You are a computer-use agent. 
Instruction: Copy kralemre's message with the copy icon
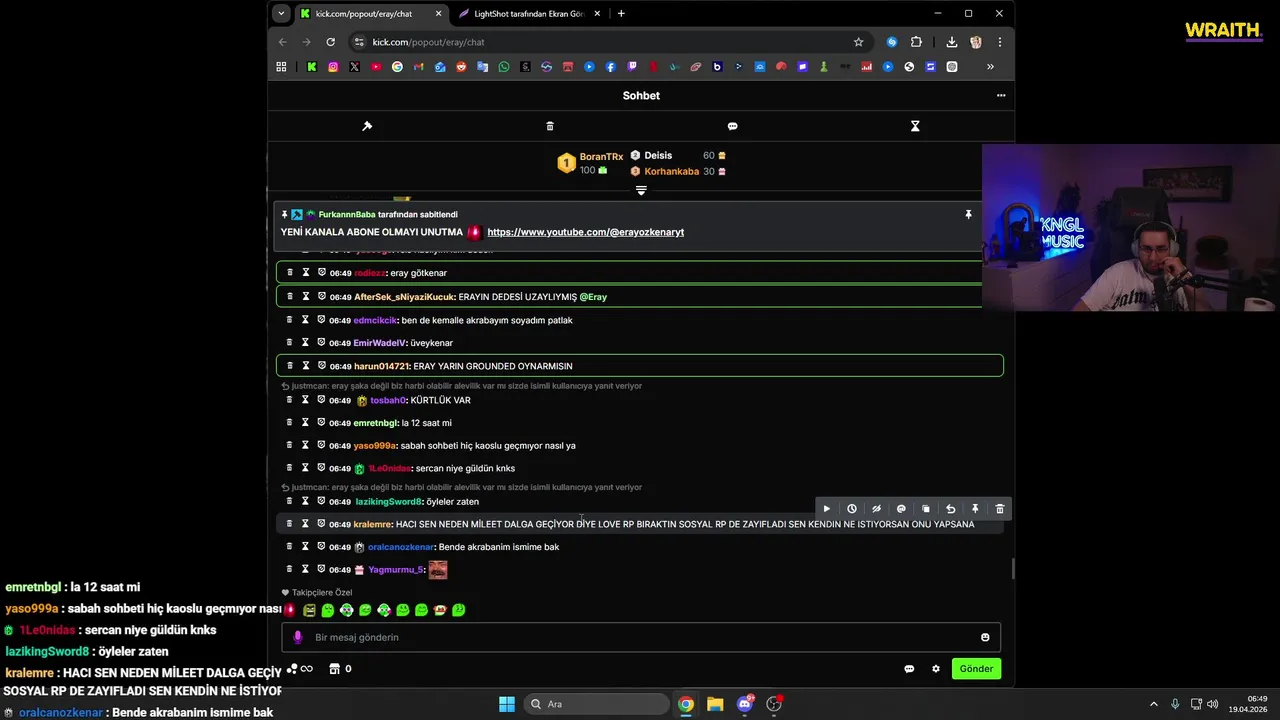(925, 509)
